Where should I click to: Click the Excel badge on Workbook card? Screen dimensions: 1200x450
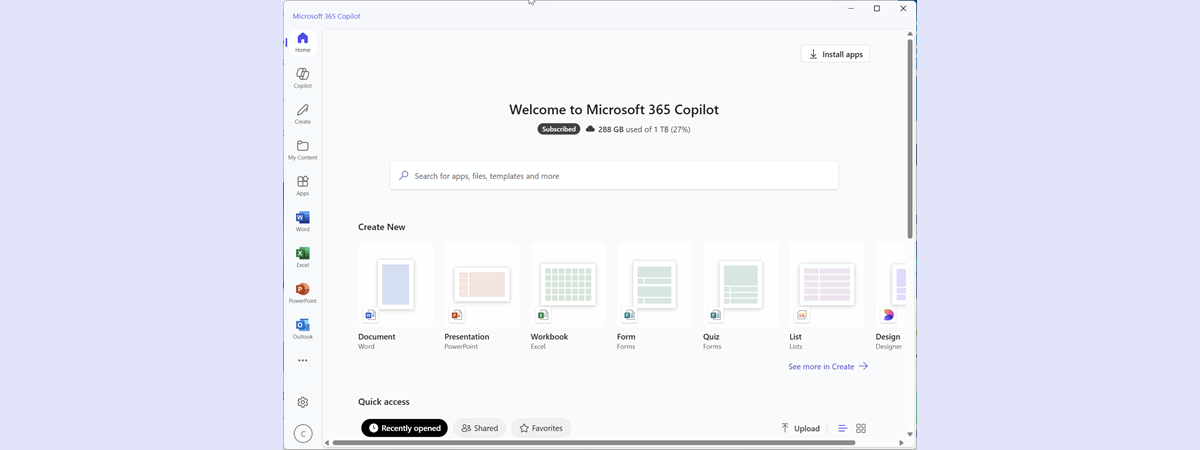[543, 315]
